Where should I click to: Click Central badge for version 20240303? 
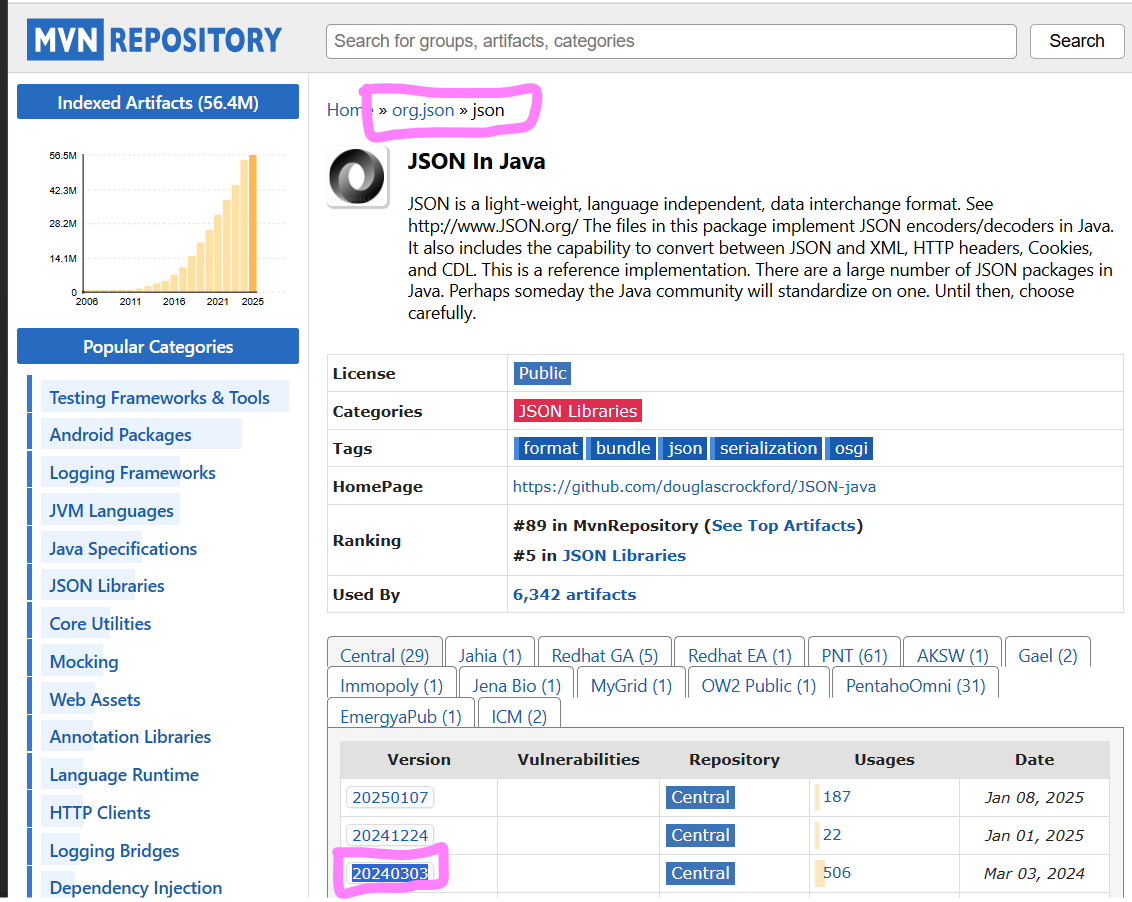[x=700, y=873]
